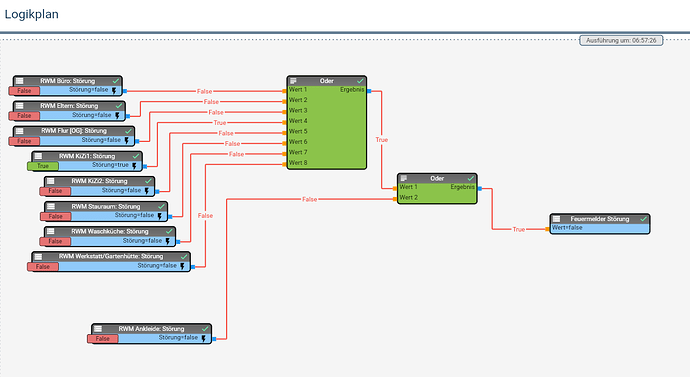The image size is (690, 377).
Task: Click the lightning bolt icon in RWM Flur [OG] node
Action: 126,141
